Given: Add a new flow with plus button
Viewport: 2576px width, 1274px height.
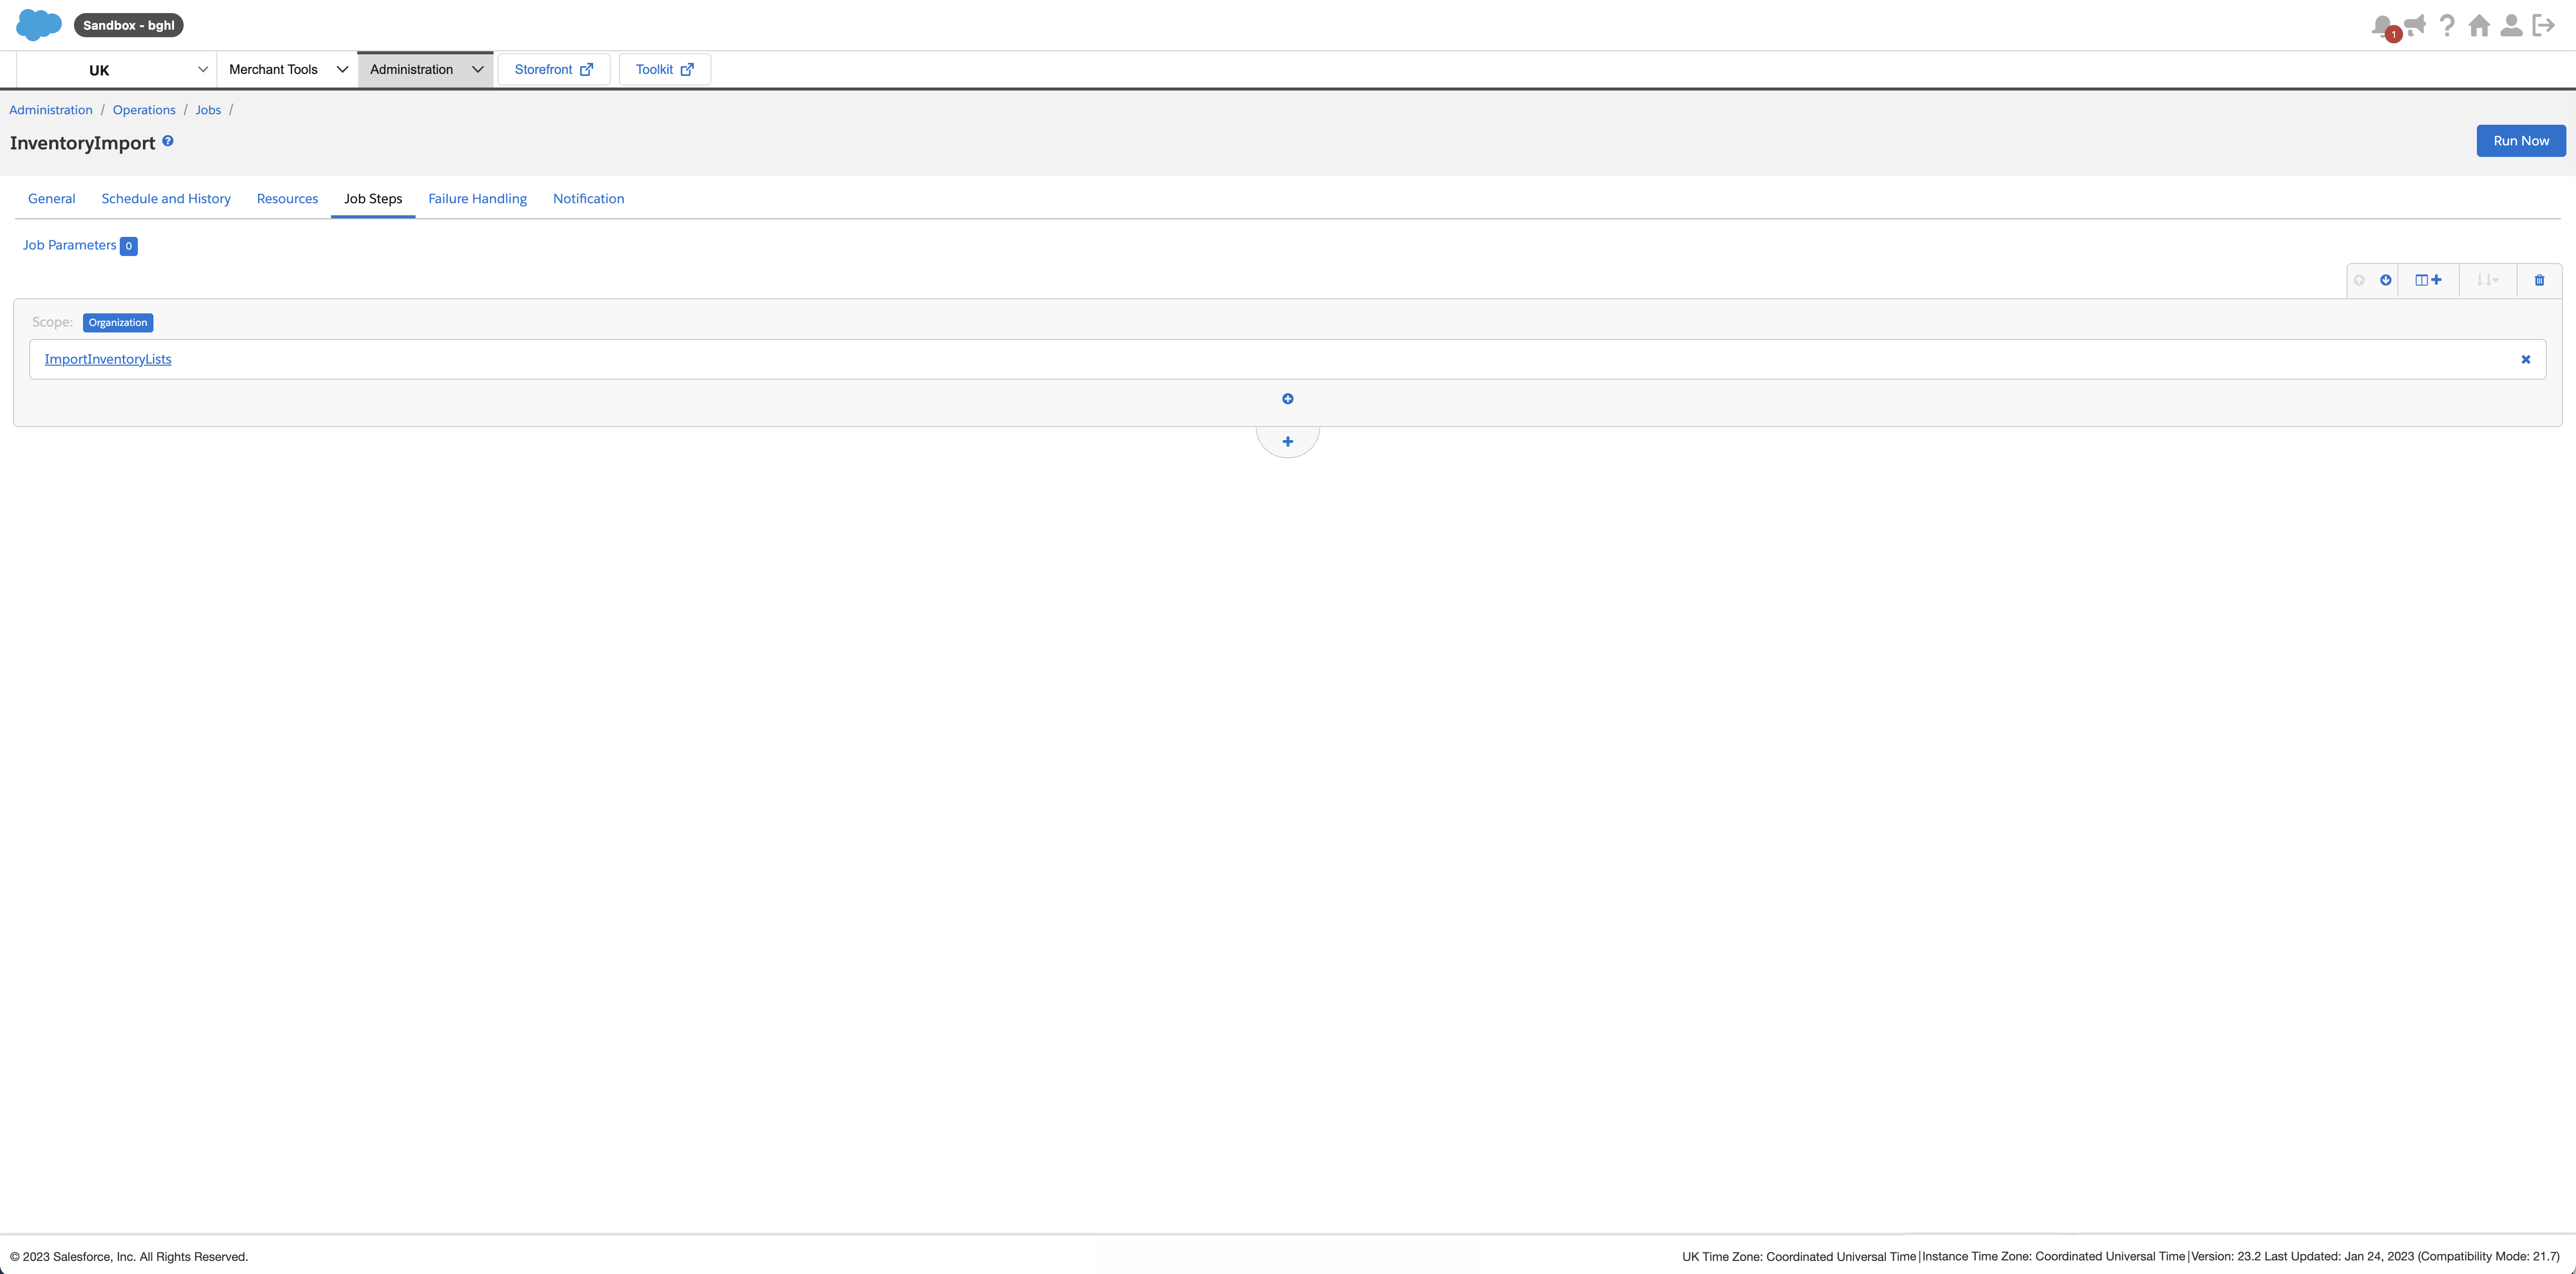Looking at the screenshot, I should (1288, 441).
